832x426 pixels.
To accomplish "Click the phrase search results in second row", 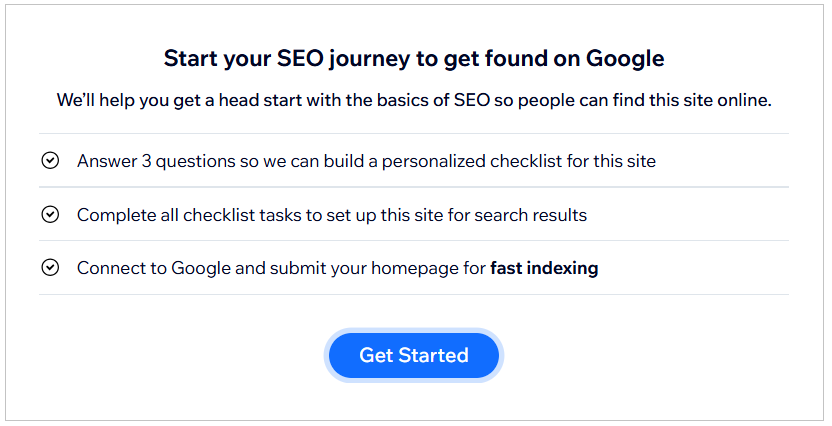I will pyautogui.click(x=538, y=214).
